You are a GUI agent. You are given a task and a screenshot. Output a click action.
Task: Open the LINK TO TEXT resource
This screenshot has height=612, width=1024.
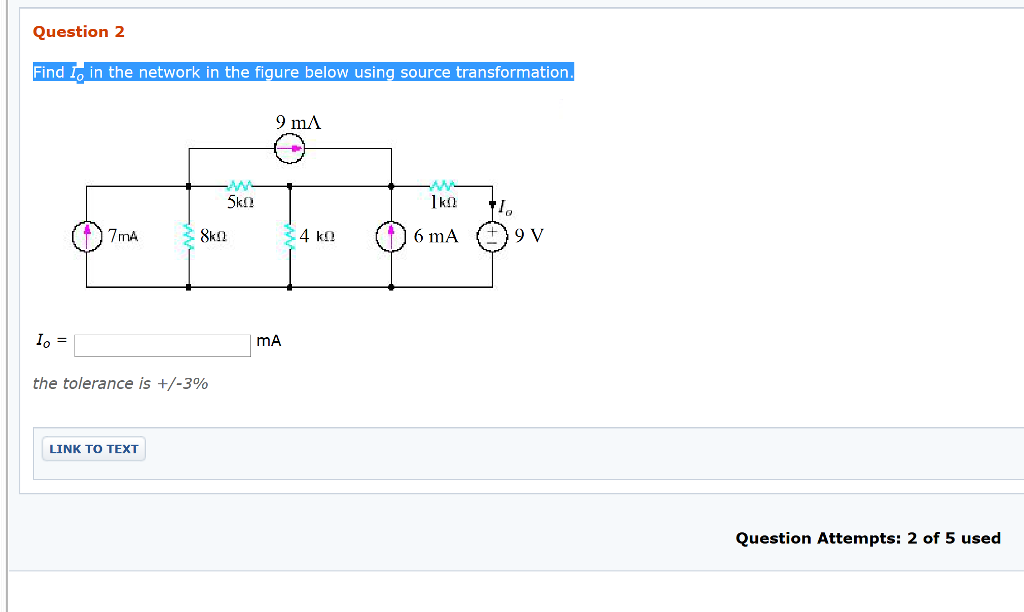[x=93, y=448]
